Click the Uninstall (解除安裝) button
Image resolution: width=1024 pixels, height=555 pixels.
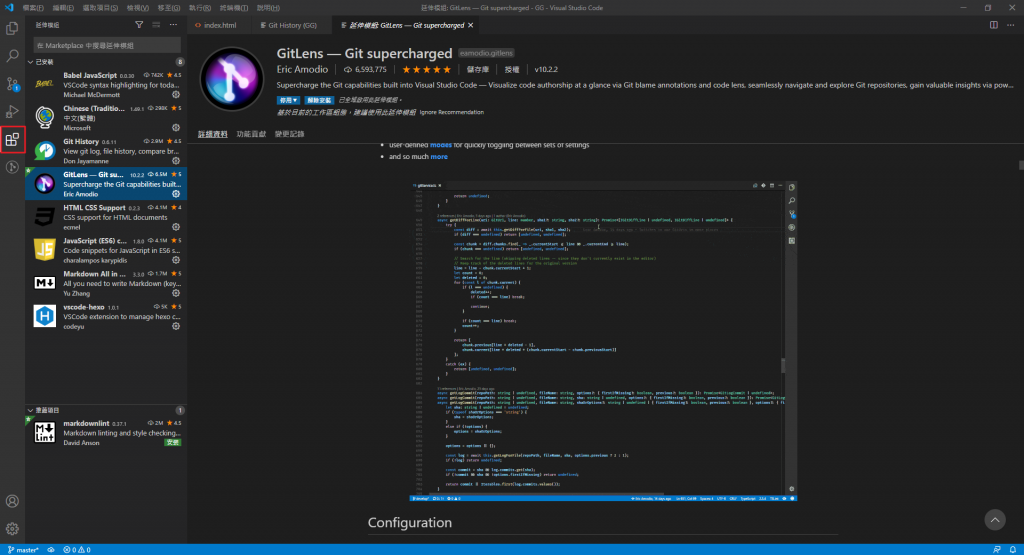point(319,100)
